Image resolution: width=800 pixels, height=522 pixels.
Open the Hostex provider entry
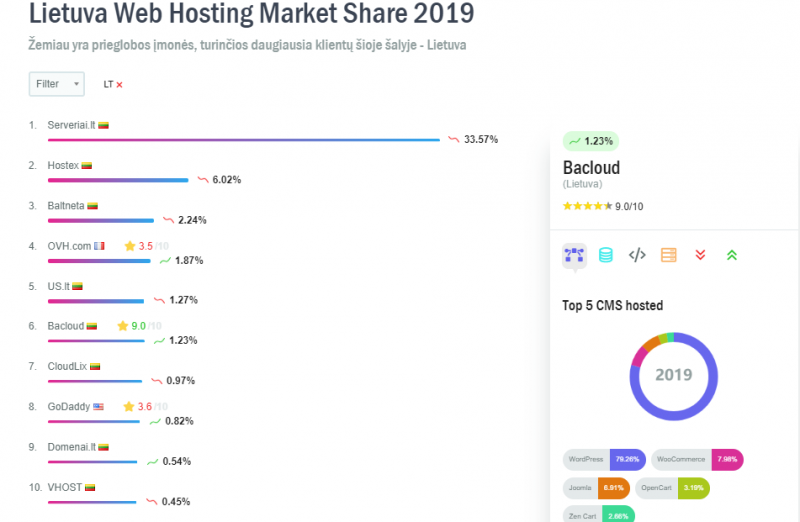tap(63, 165)
